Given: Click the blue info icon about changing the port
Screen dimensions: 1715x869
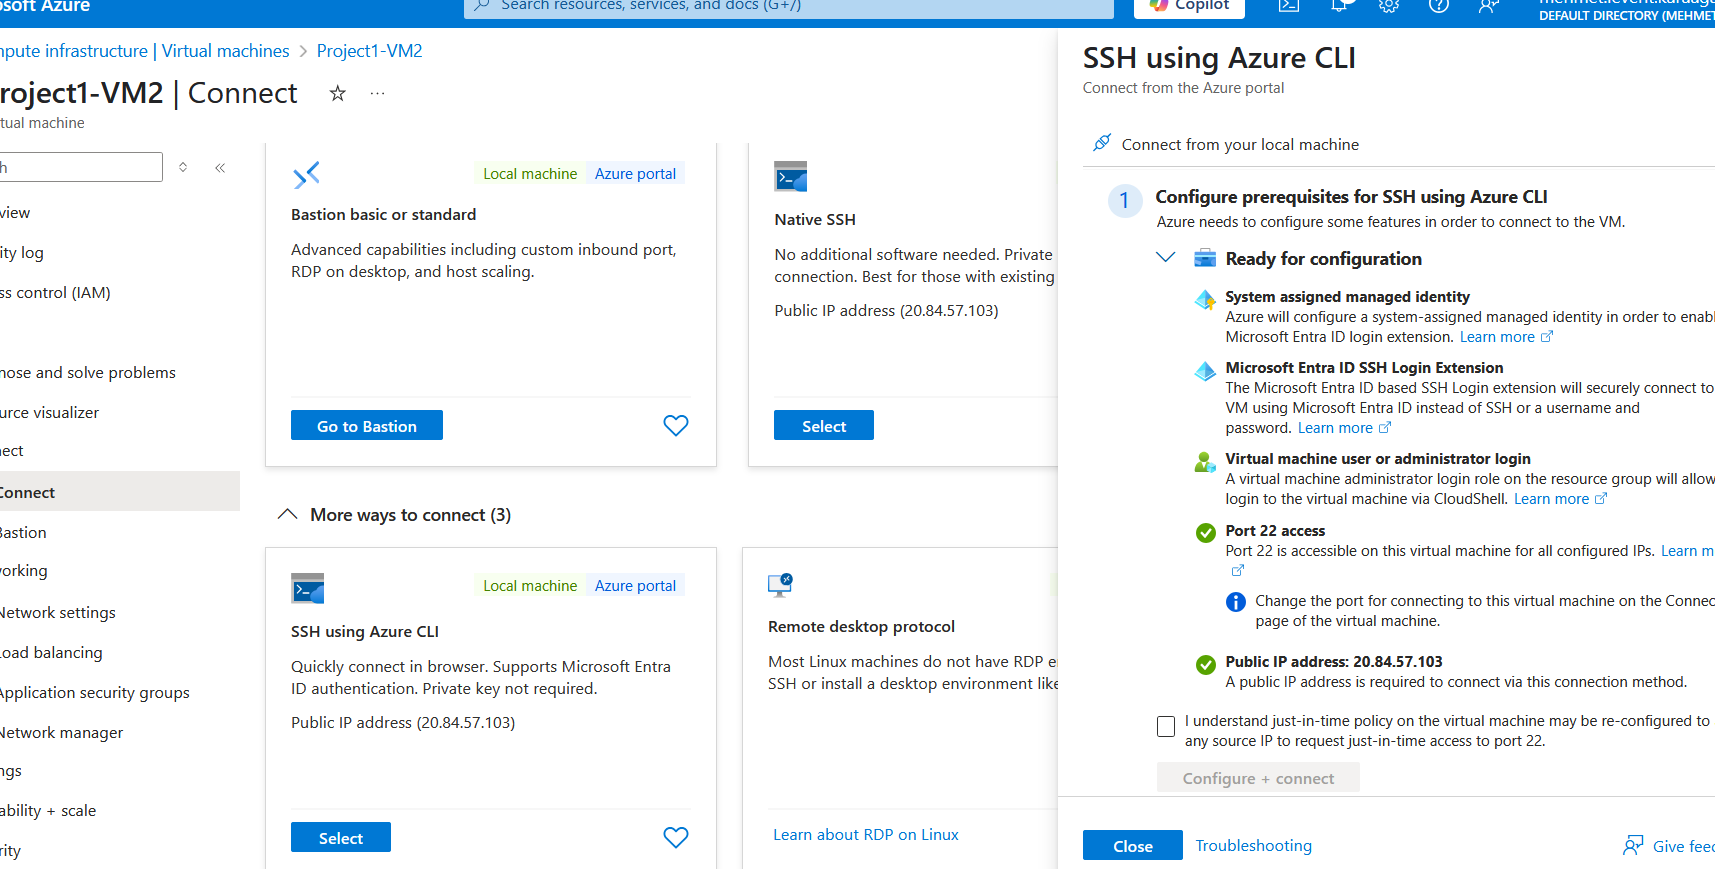Looking at the screenshot, I should [1236, 602].
